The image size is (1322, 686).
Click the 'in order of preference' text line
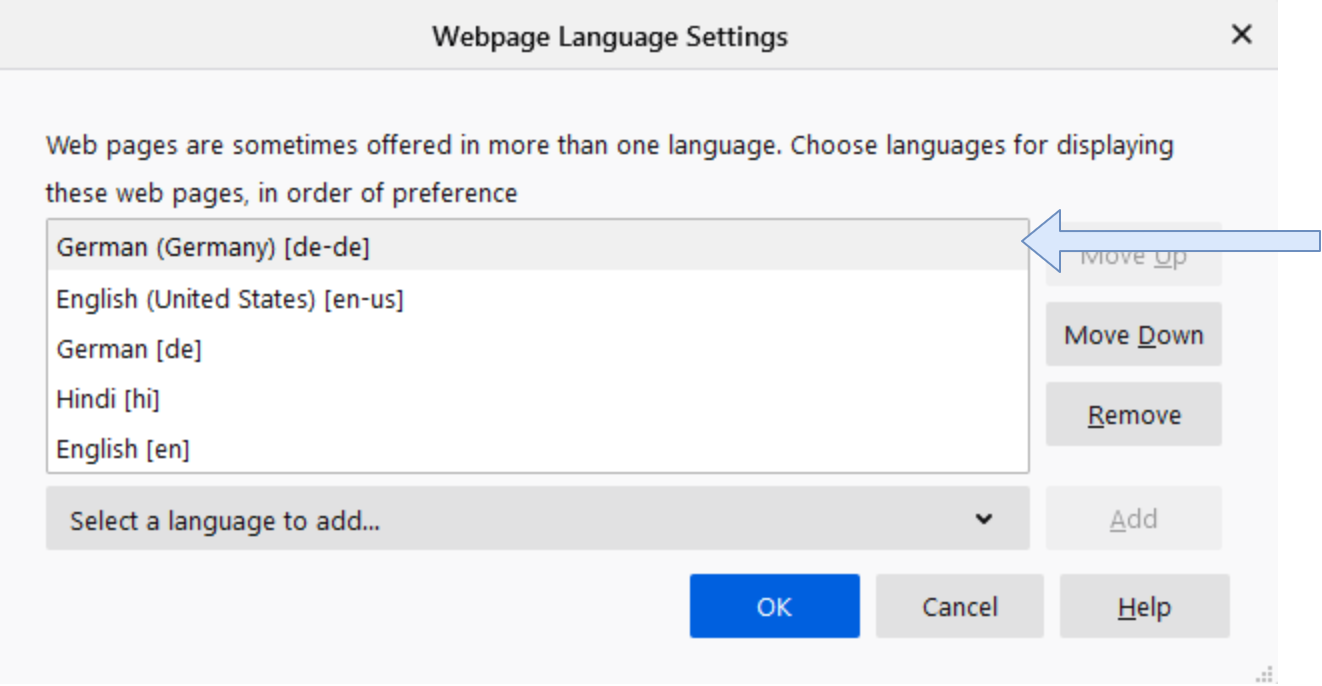pos(281,192)
